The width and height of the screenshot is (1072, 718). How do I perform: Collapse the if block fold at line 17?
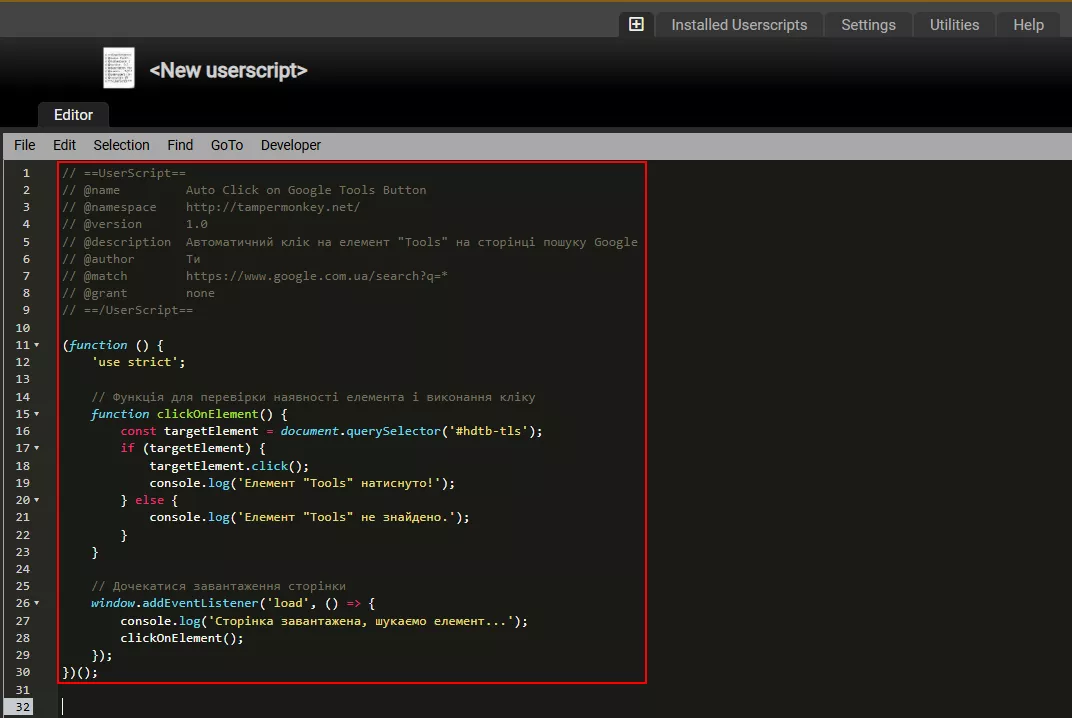click(37, 448)
